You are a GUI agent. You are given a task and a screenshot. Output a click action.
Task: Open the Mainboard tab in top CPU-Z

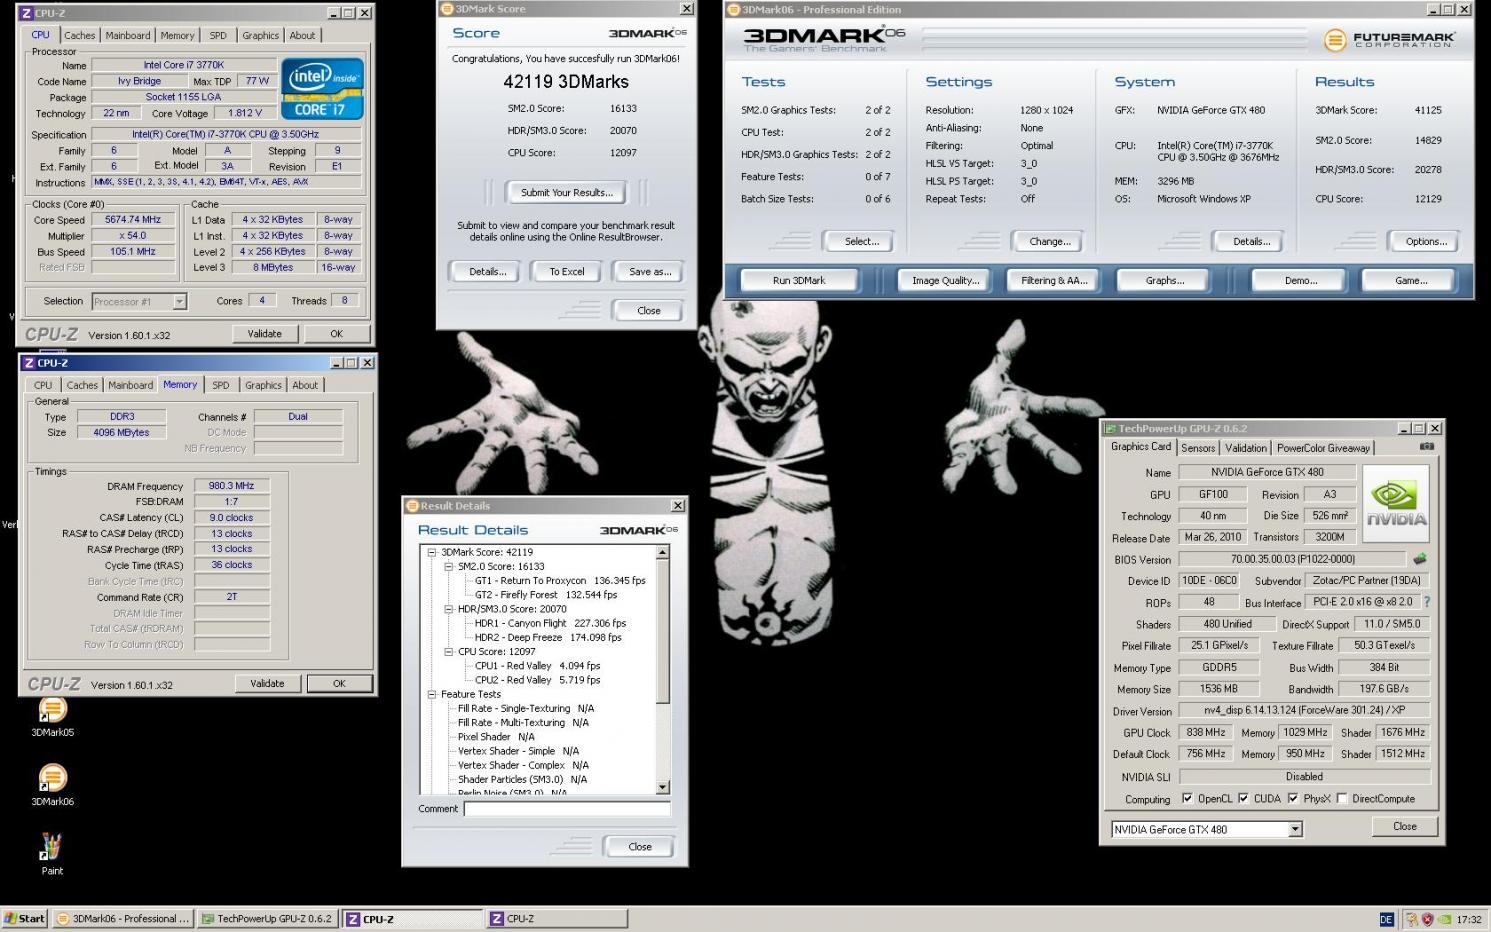(128, 35)
